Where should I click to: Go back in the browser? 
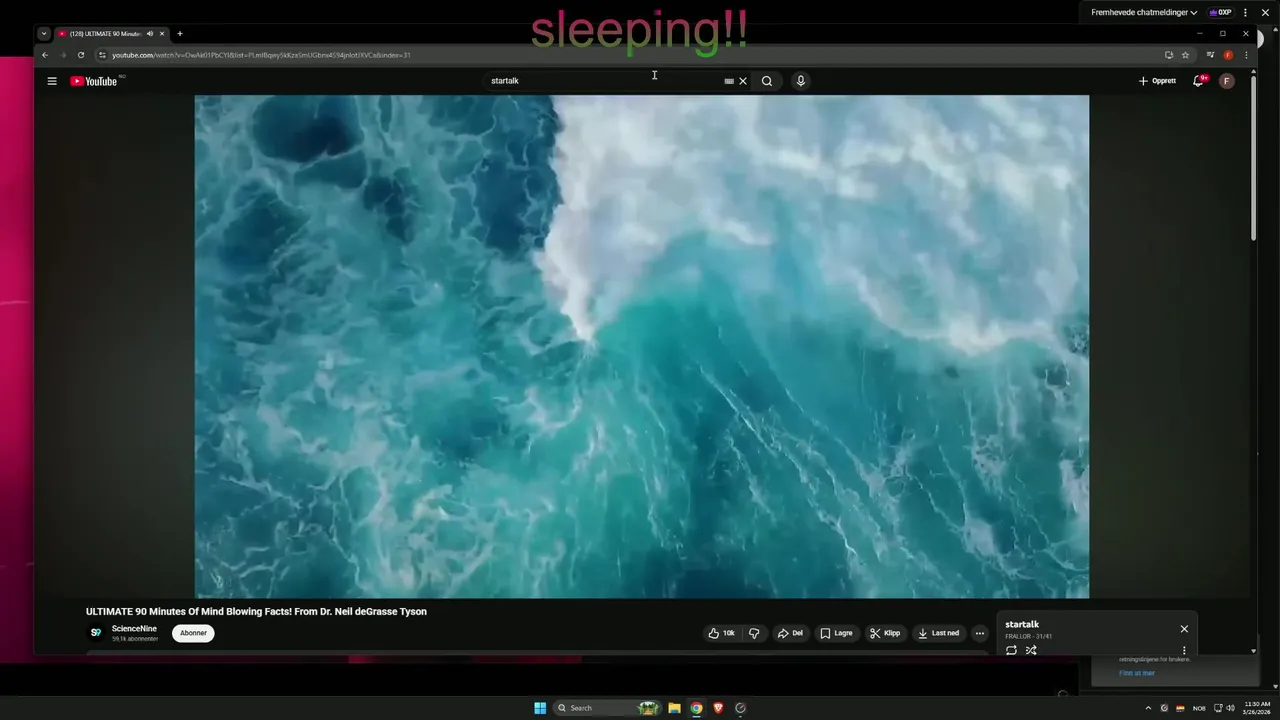(44, 55)
